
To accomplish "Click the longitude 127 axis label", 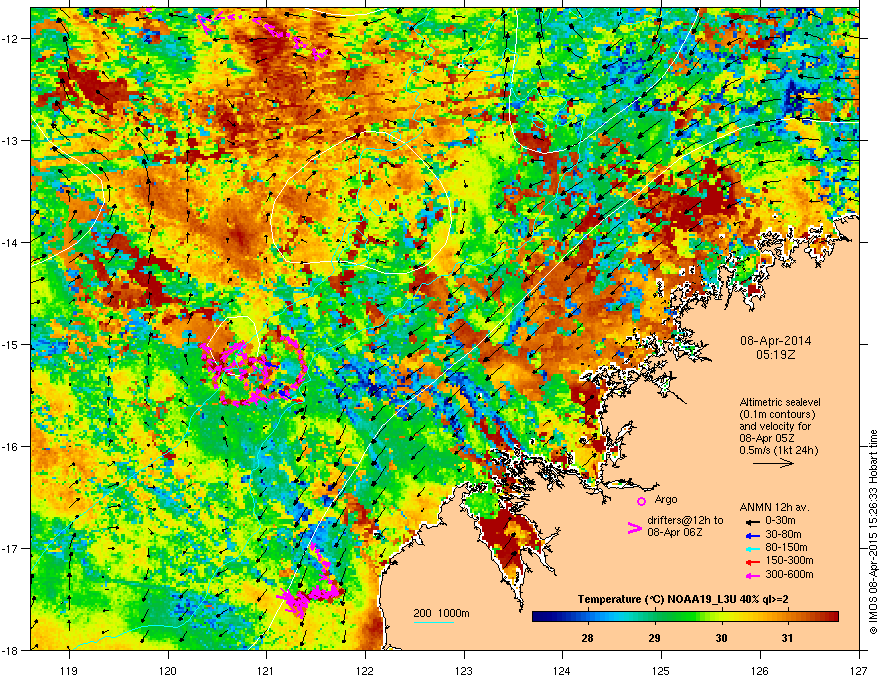I will point(859,670).
